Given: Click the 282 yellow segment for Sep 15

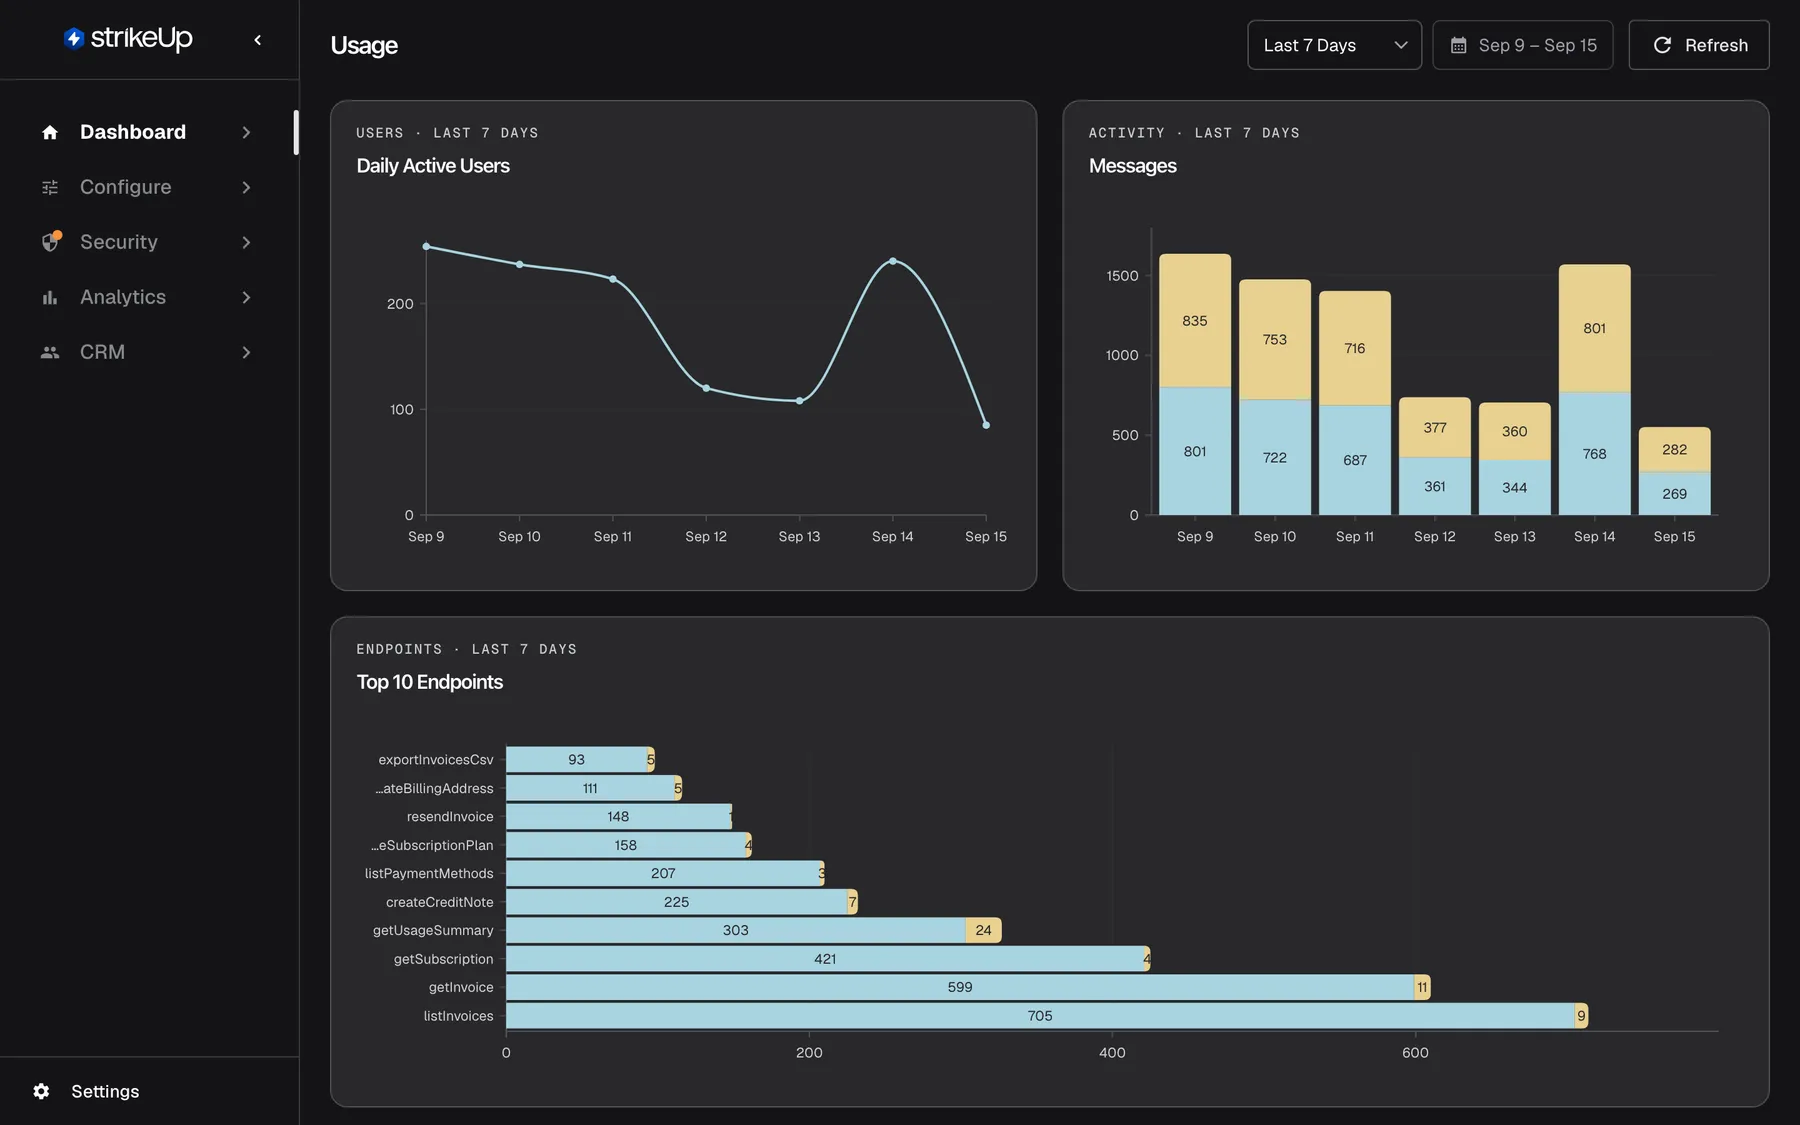Looking at the screenshot, I should tap(1674, 450).
